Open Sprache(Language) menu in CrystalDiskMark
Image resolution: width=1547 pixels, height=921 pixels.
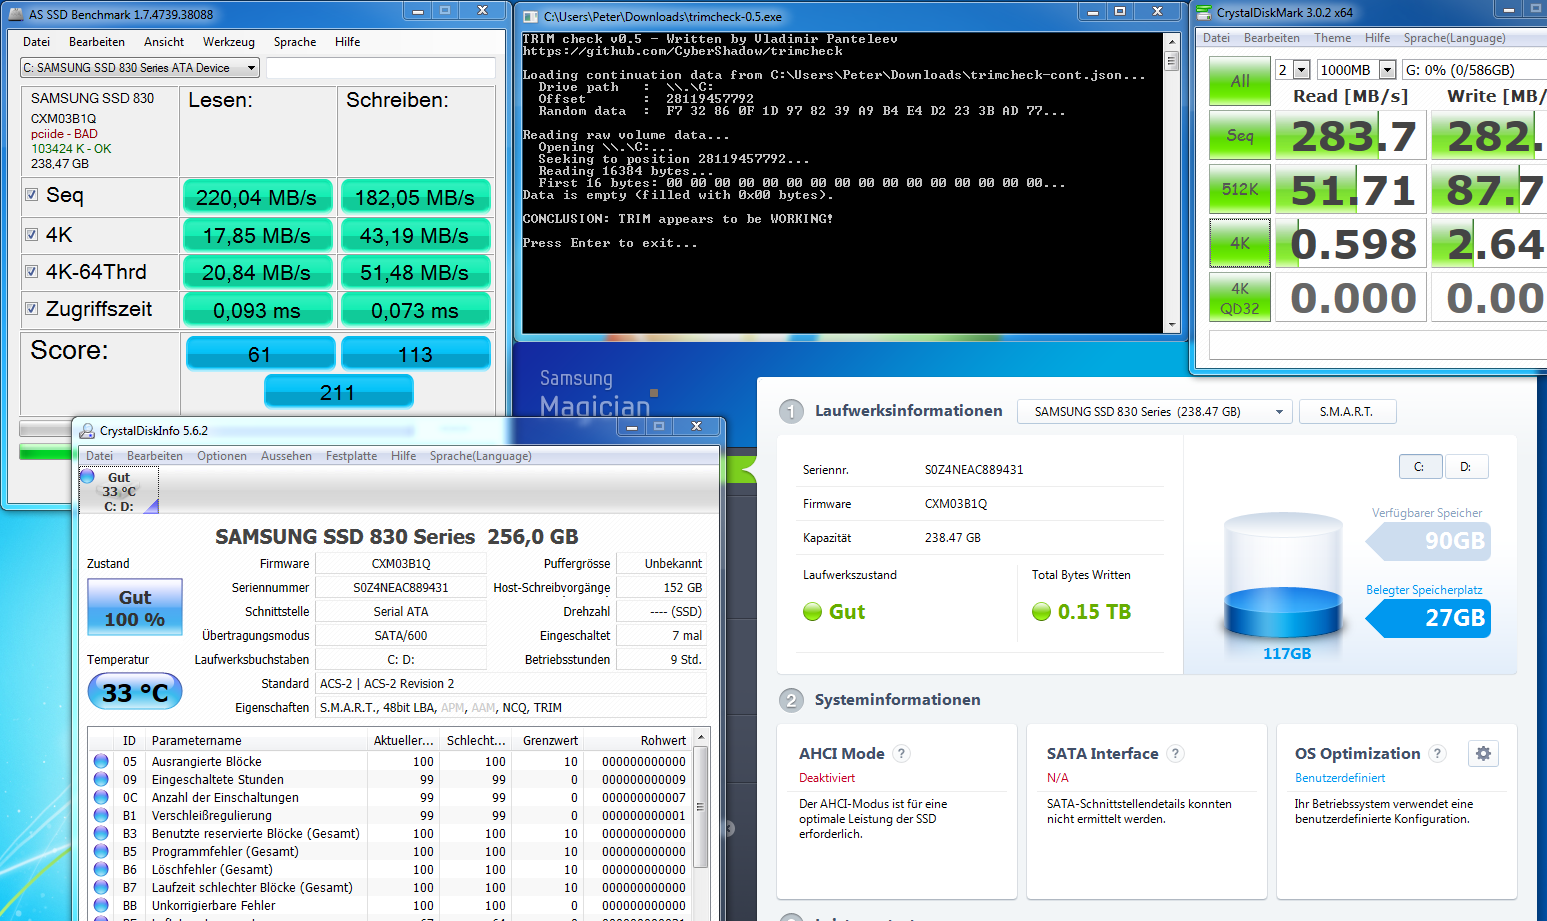[x=1454, y=38]
